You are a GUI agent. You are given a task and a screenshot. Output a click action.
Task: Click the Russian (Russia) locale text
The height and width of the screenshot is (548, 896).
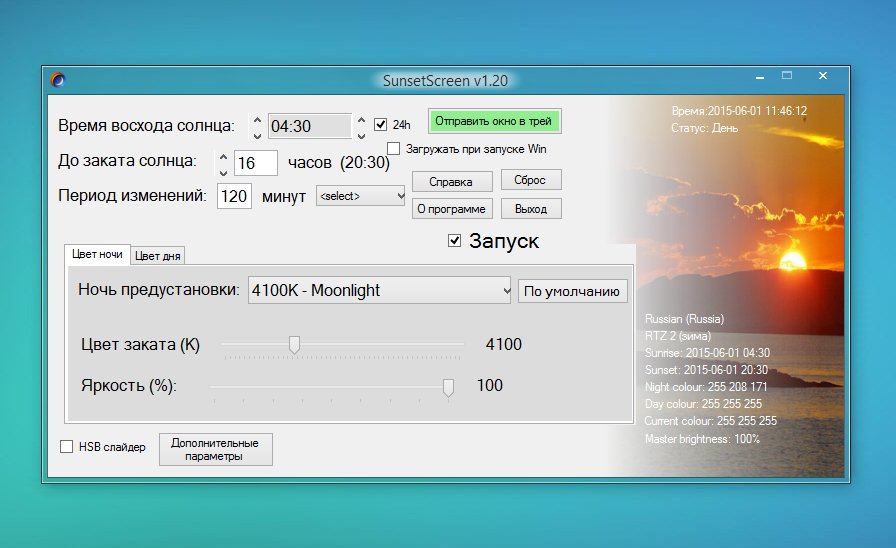coord(685,319)
